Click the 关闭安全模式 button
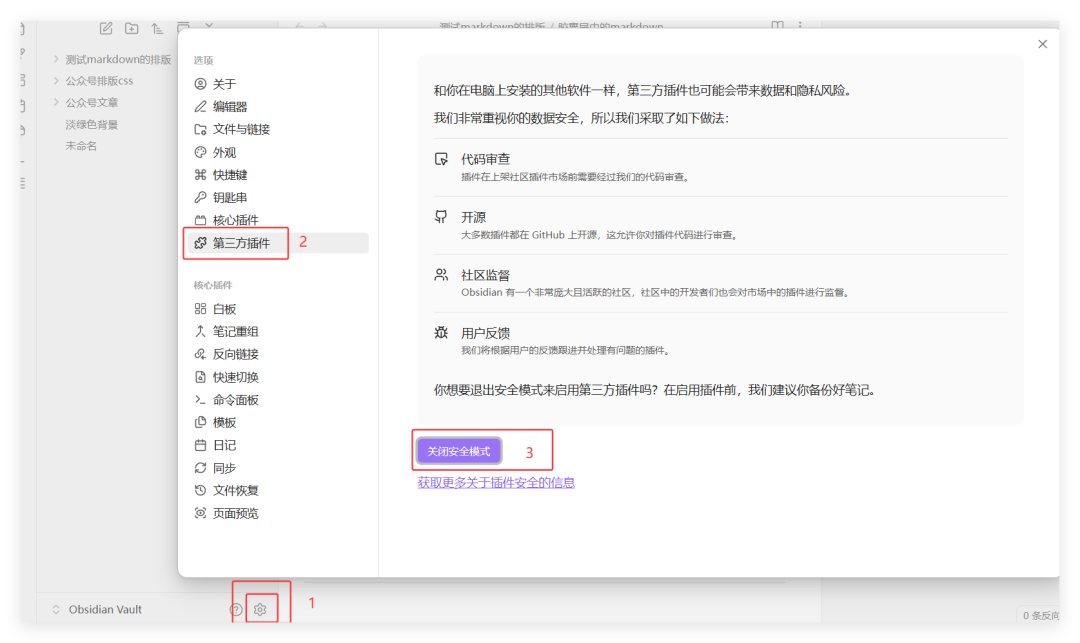Image resolution: width=1080 pixels, height=643 pixels. pos(457,450)
